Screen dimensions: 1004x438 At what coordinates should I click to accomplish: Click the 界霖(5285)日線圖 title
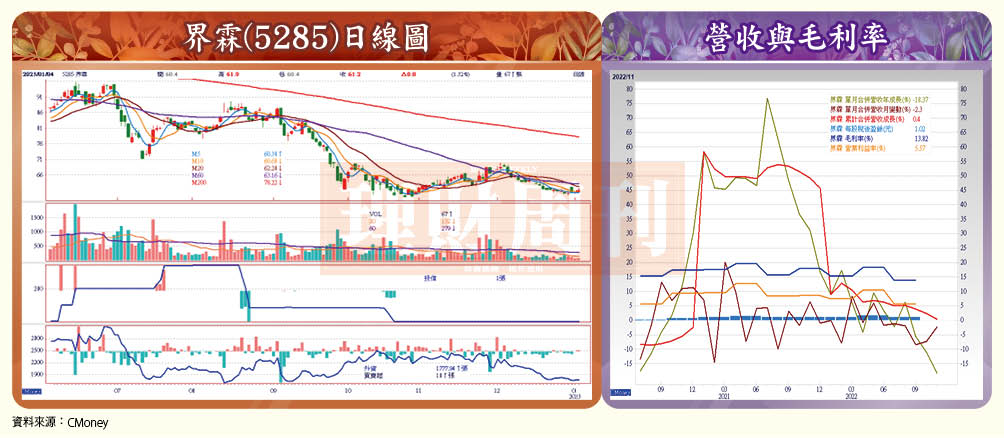(305, 38)
